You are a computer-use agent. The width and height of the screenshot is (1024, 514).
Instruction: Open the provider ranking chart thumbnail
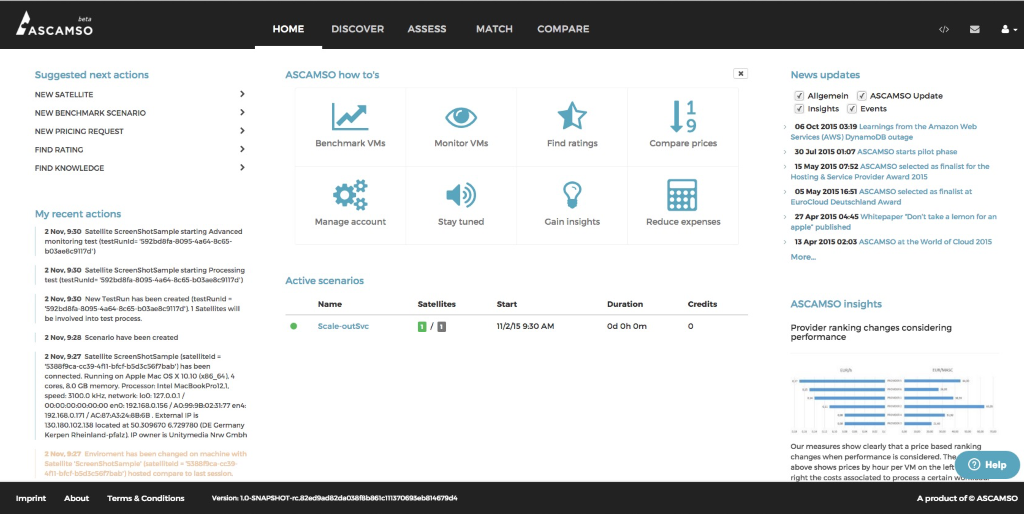point(893,399)
